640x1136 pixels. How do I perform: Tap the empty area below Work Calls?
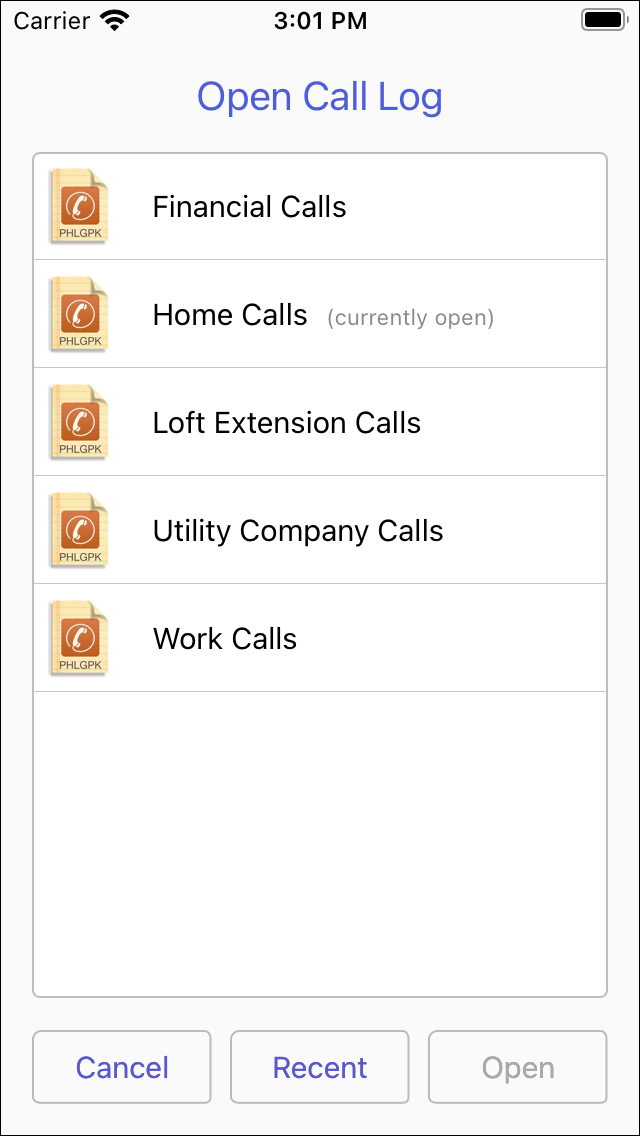[320, 842]
